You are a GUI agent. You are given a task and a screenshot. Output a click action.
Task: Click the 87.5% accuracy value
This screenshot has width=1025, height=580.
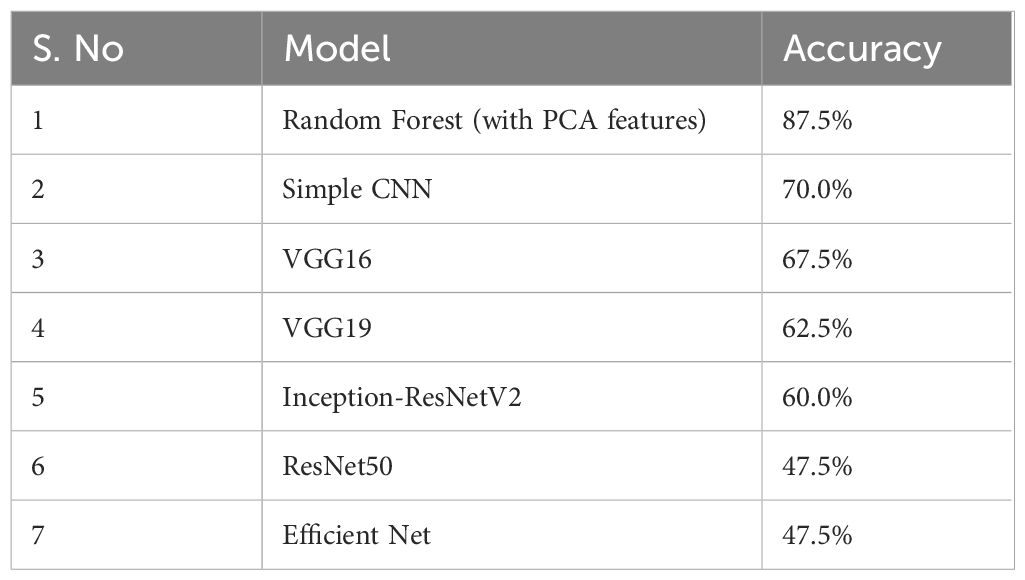[817, 120]
